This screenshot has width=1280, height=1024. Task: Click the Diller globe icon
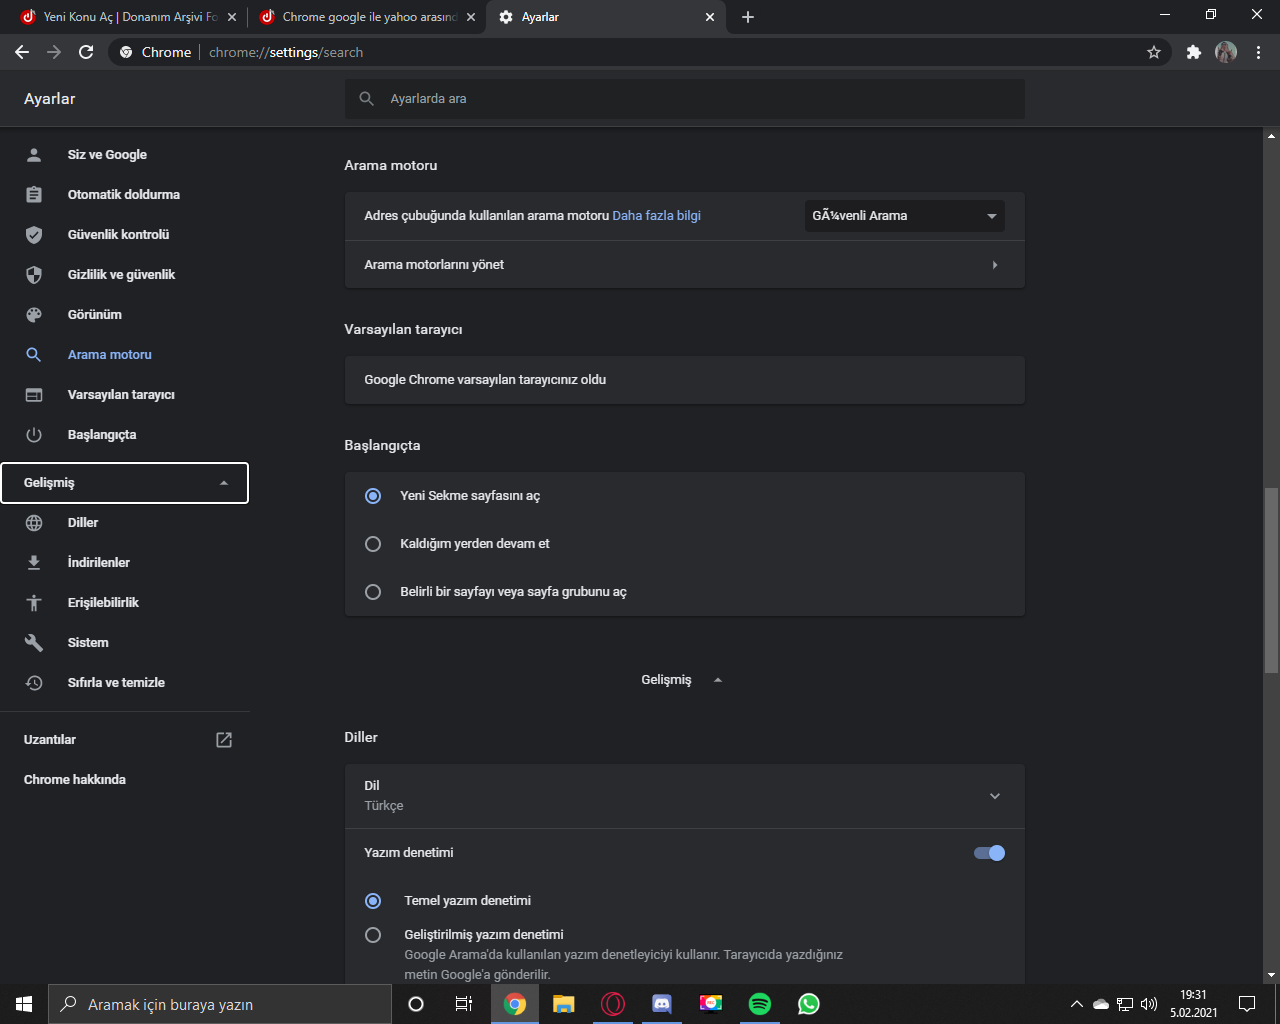(34, 523)
